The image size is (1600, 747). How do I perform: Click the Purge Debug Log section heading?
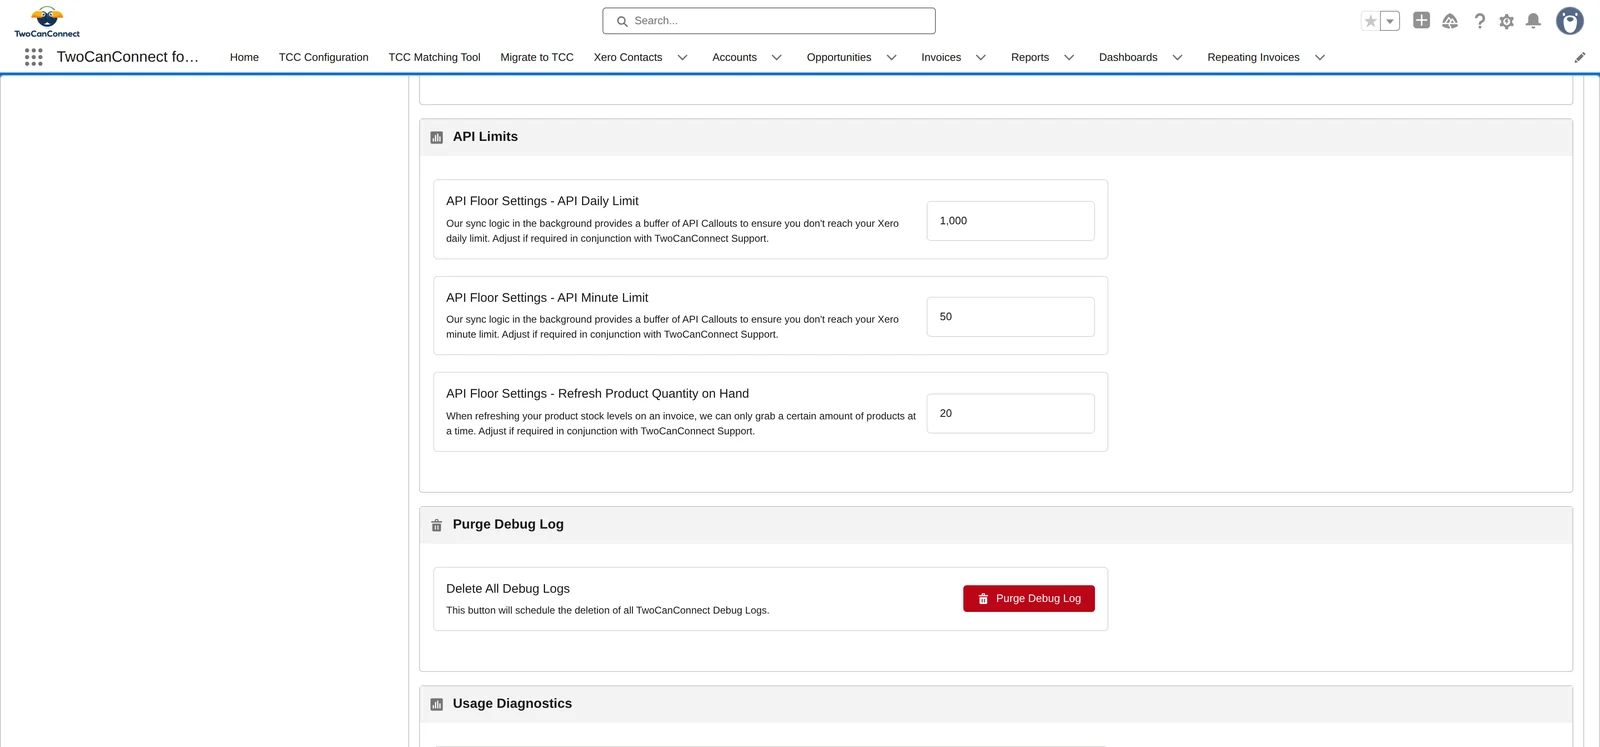[x=508, y=524]
